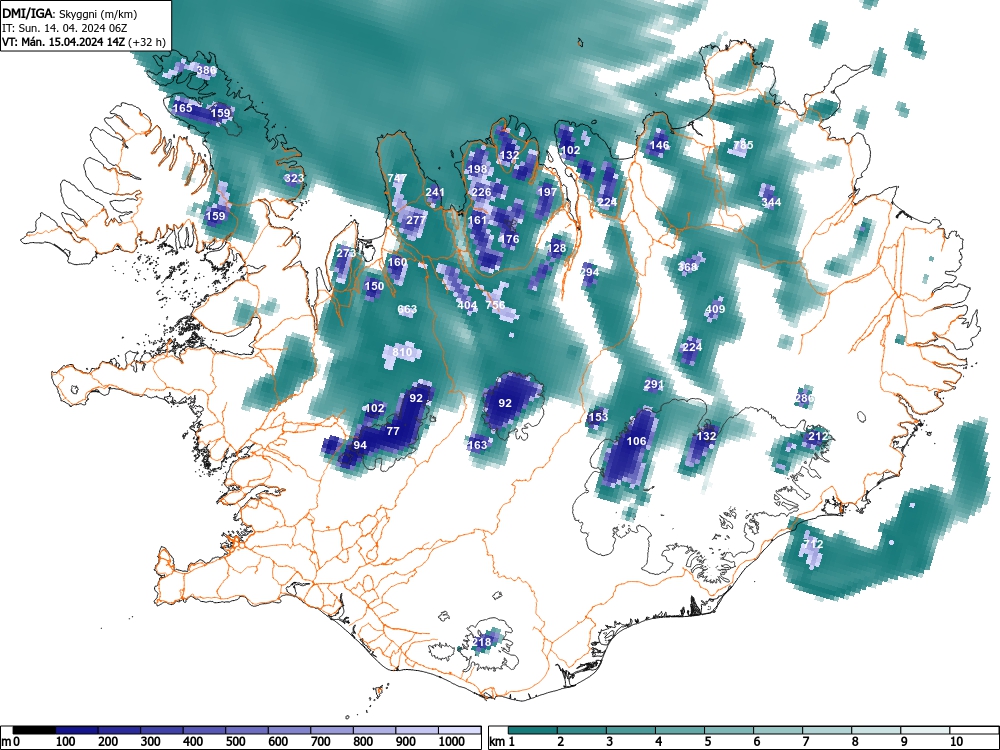Click the 368 visibility label
The height and width of the screenshot is (750, 1000).
(x=688, y=267)
